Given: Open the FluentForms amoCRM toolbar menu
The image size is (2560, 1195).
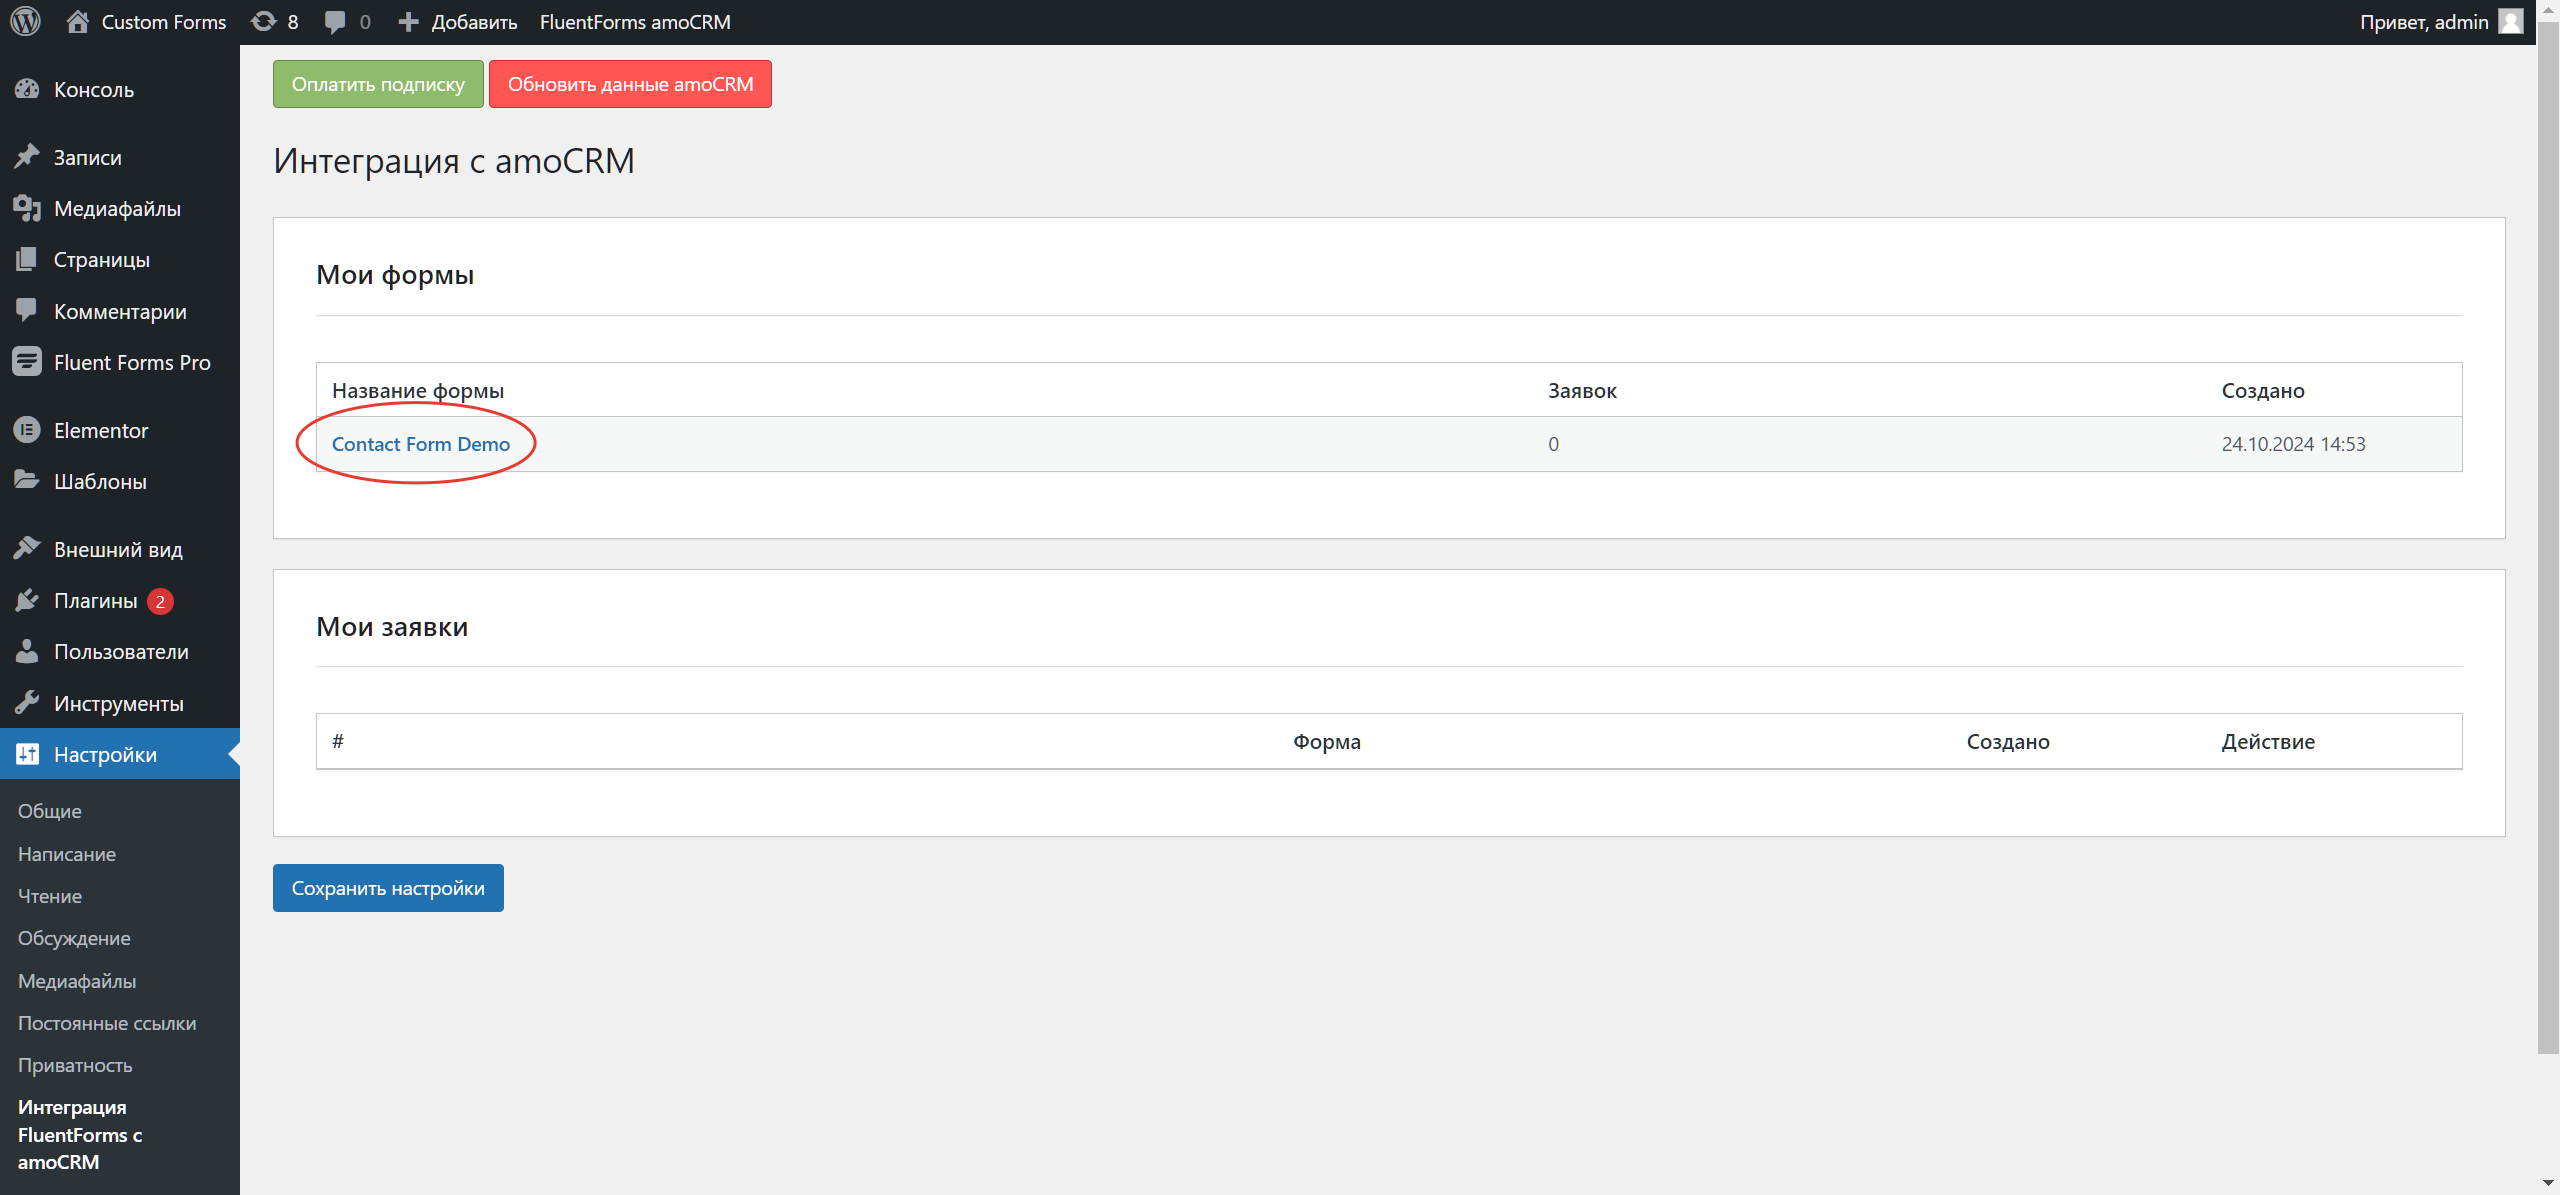Looking at the screenshot, I should pos(634,21).
